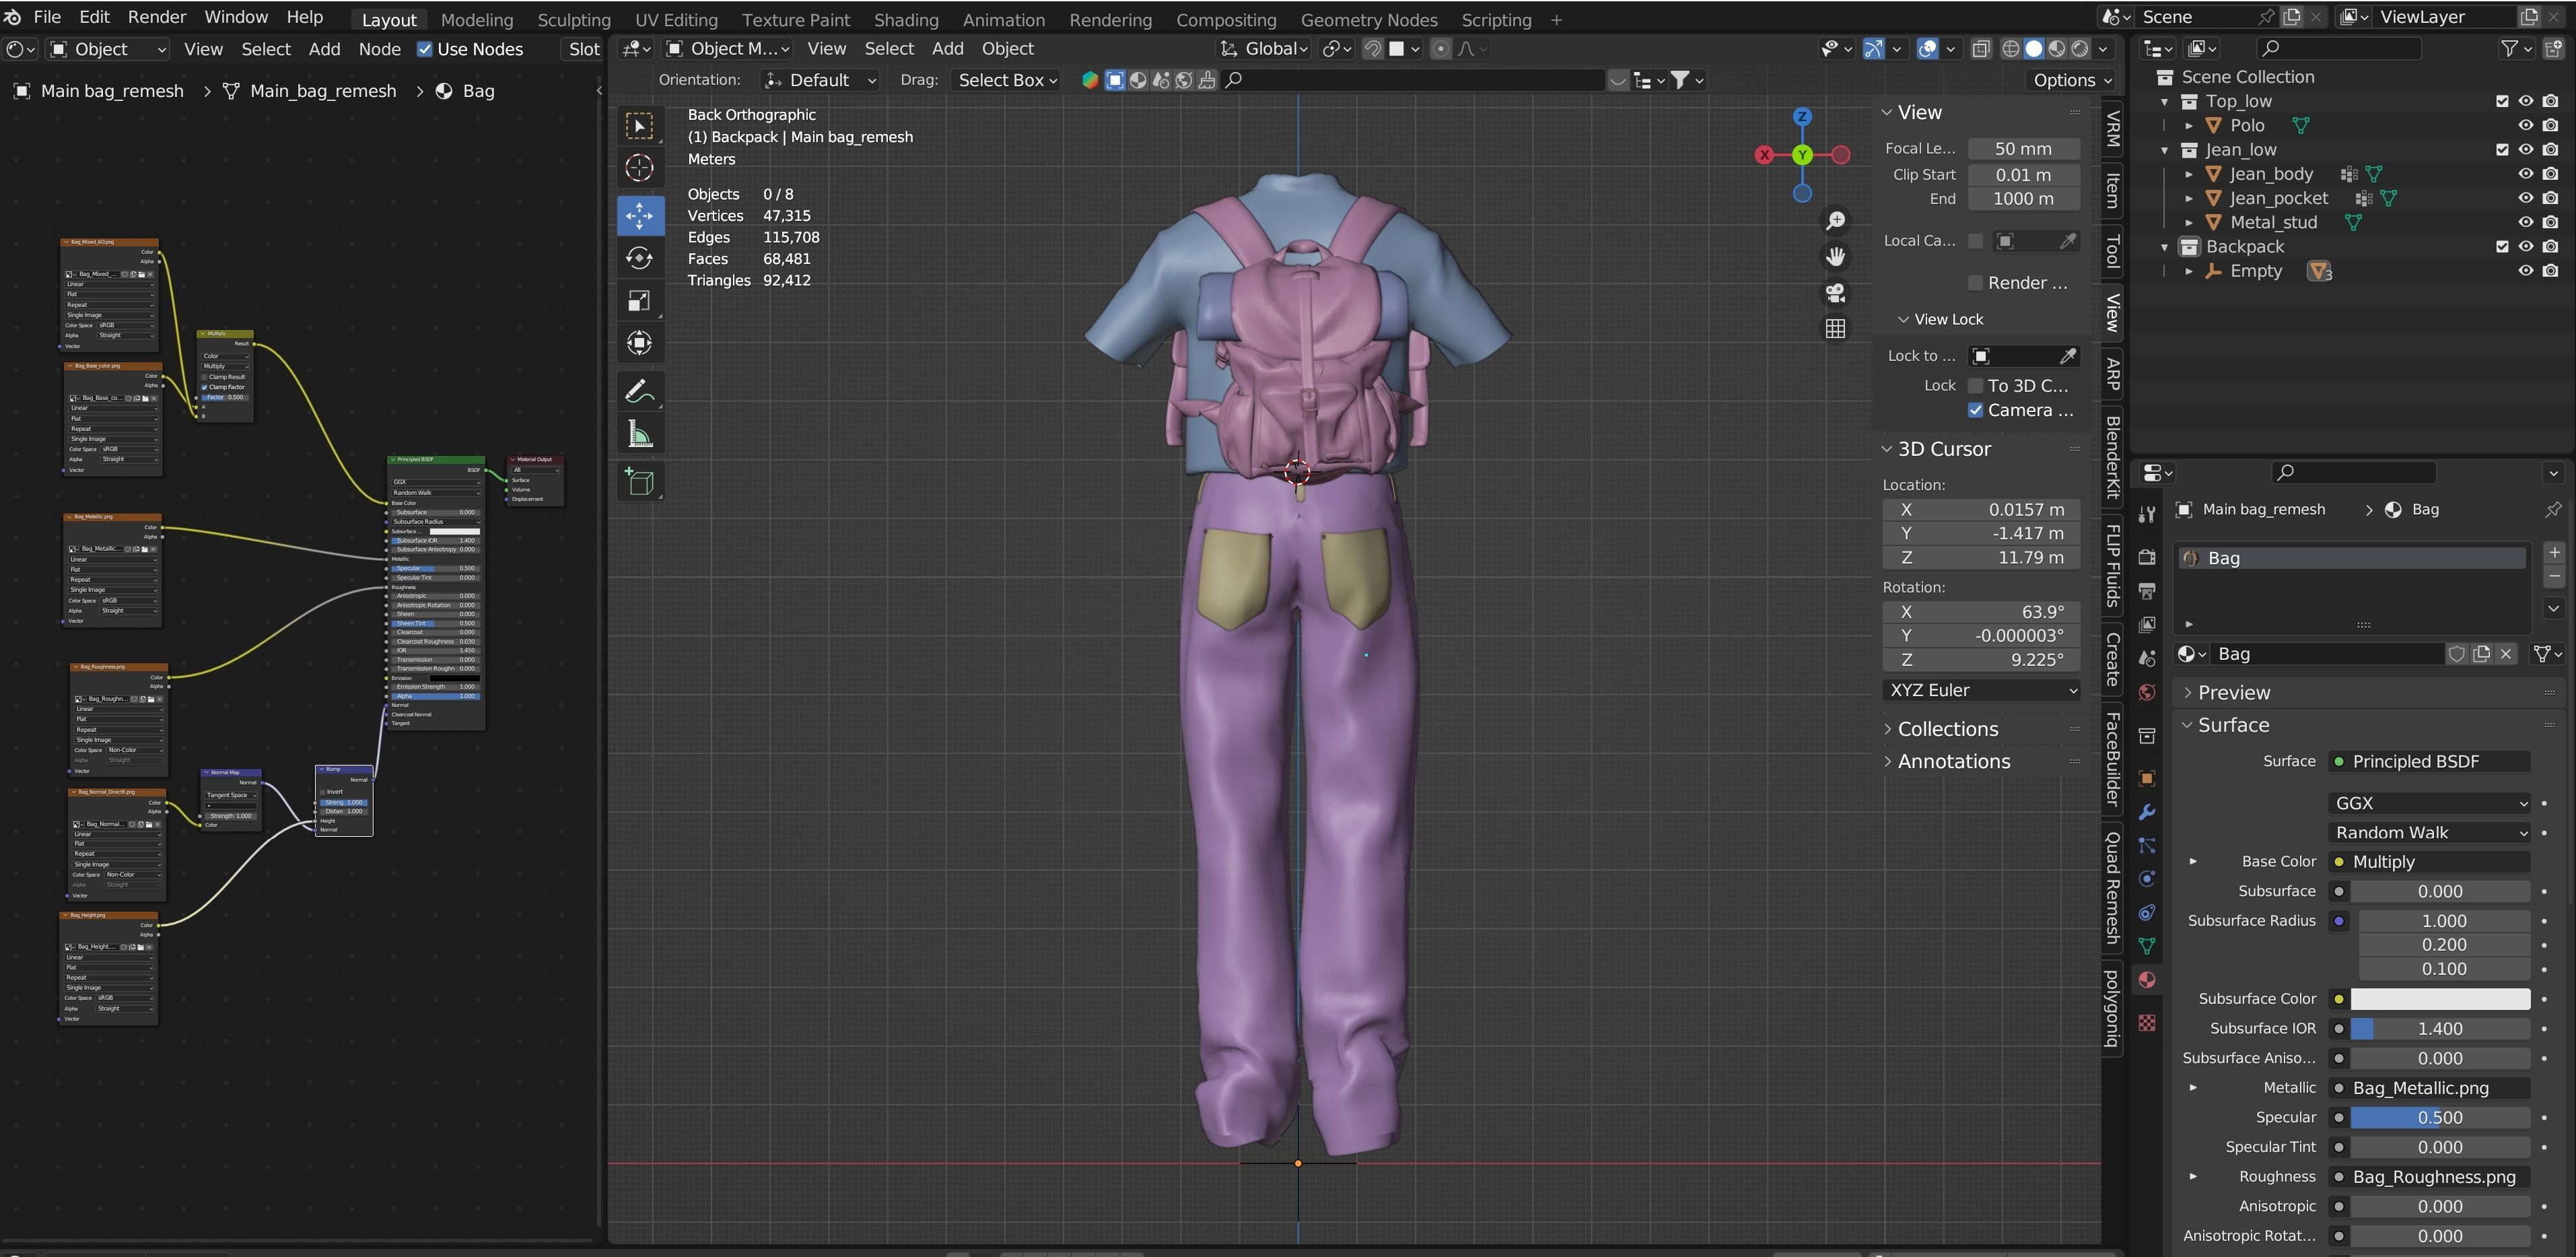Hide Polo object with eye icon
The width and height of the screenshot is (2576, 1257).
click(x=2526, y=125)
